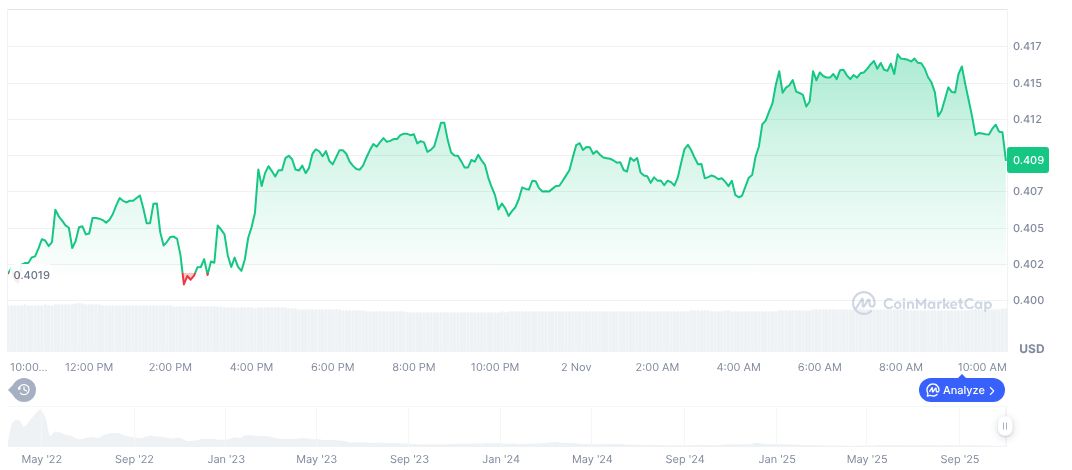Click the history clock icon below the chart
The width and height of the screenshot is (1072, 470).
point(24,389)
